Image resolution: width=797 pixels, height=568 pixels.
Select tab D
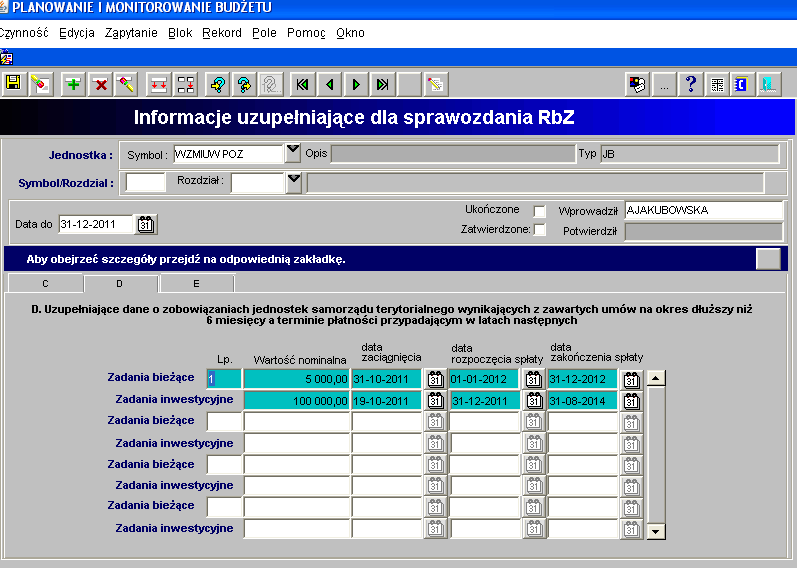click(x=120, y=283)
